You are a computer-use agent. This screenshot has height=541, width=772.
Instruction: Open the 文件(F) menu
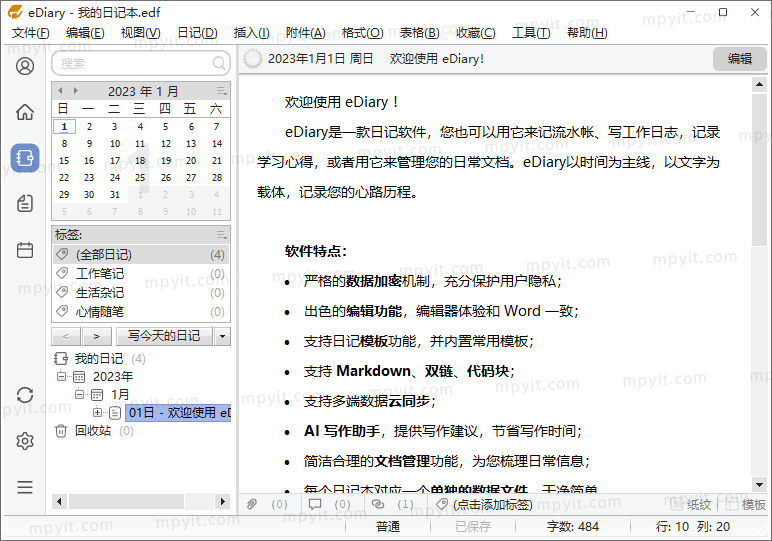(x=31, y=33)
